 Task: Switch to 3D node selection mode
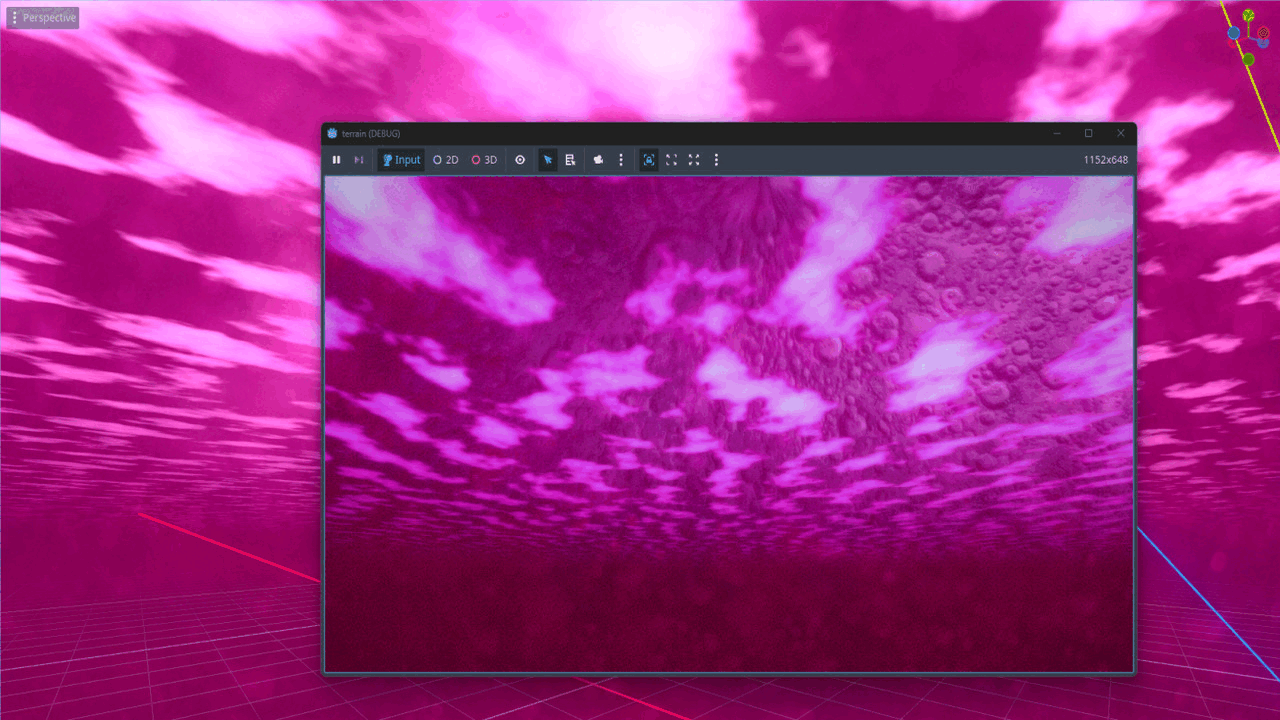click(484, 160)
